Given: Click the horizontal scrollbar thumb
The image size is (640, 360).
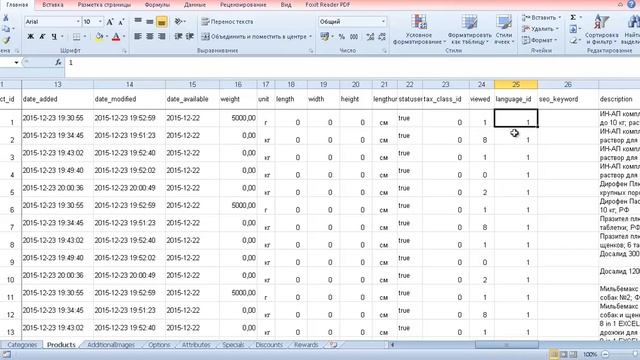Looking at the screenshot, I should [507, 345].
